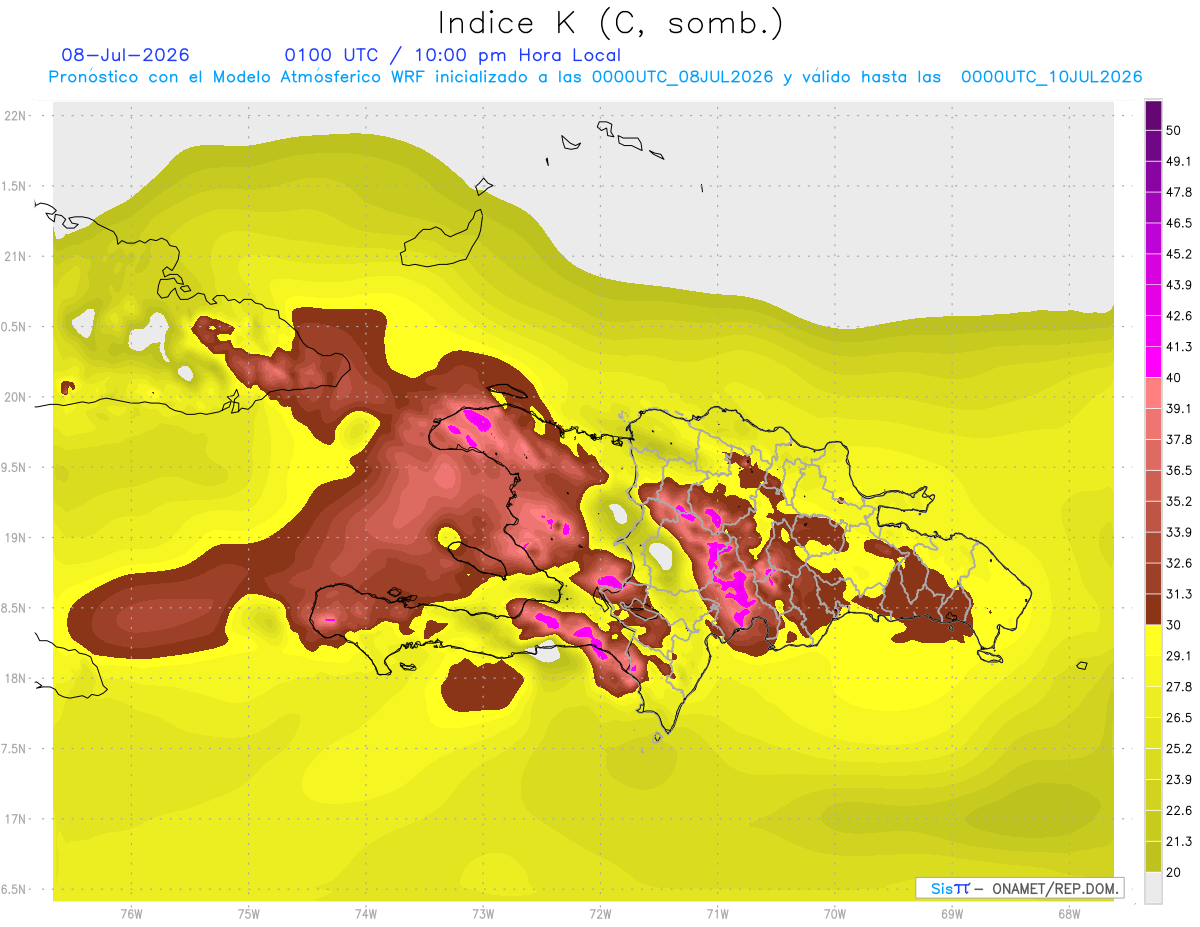Click the '23.9' colorbar label
The image size is (1200, 927).
coord(1179,780)
